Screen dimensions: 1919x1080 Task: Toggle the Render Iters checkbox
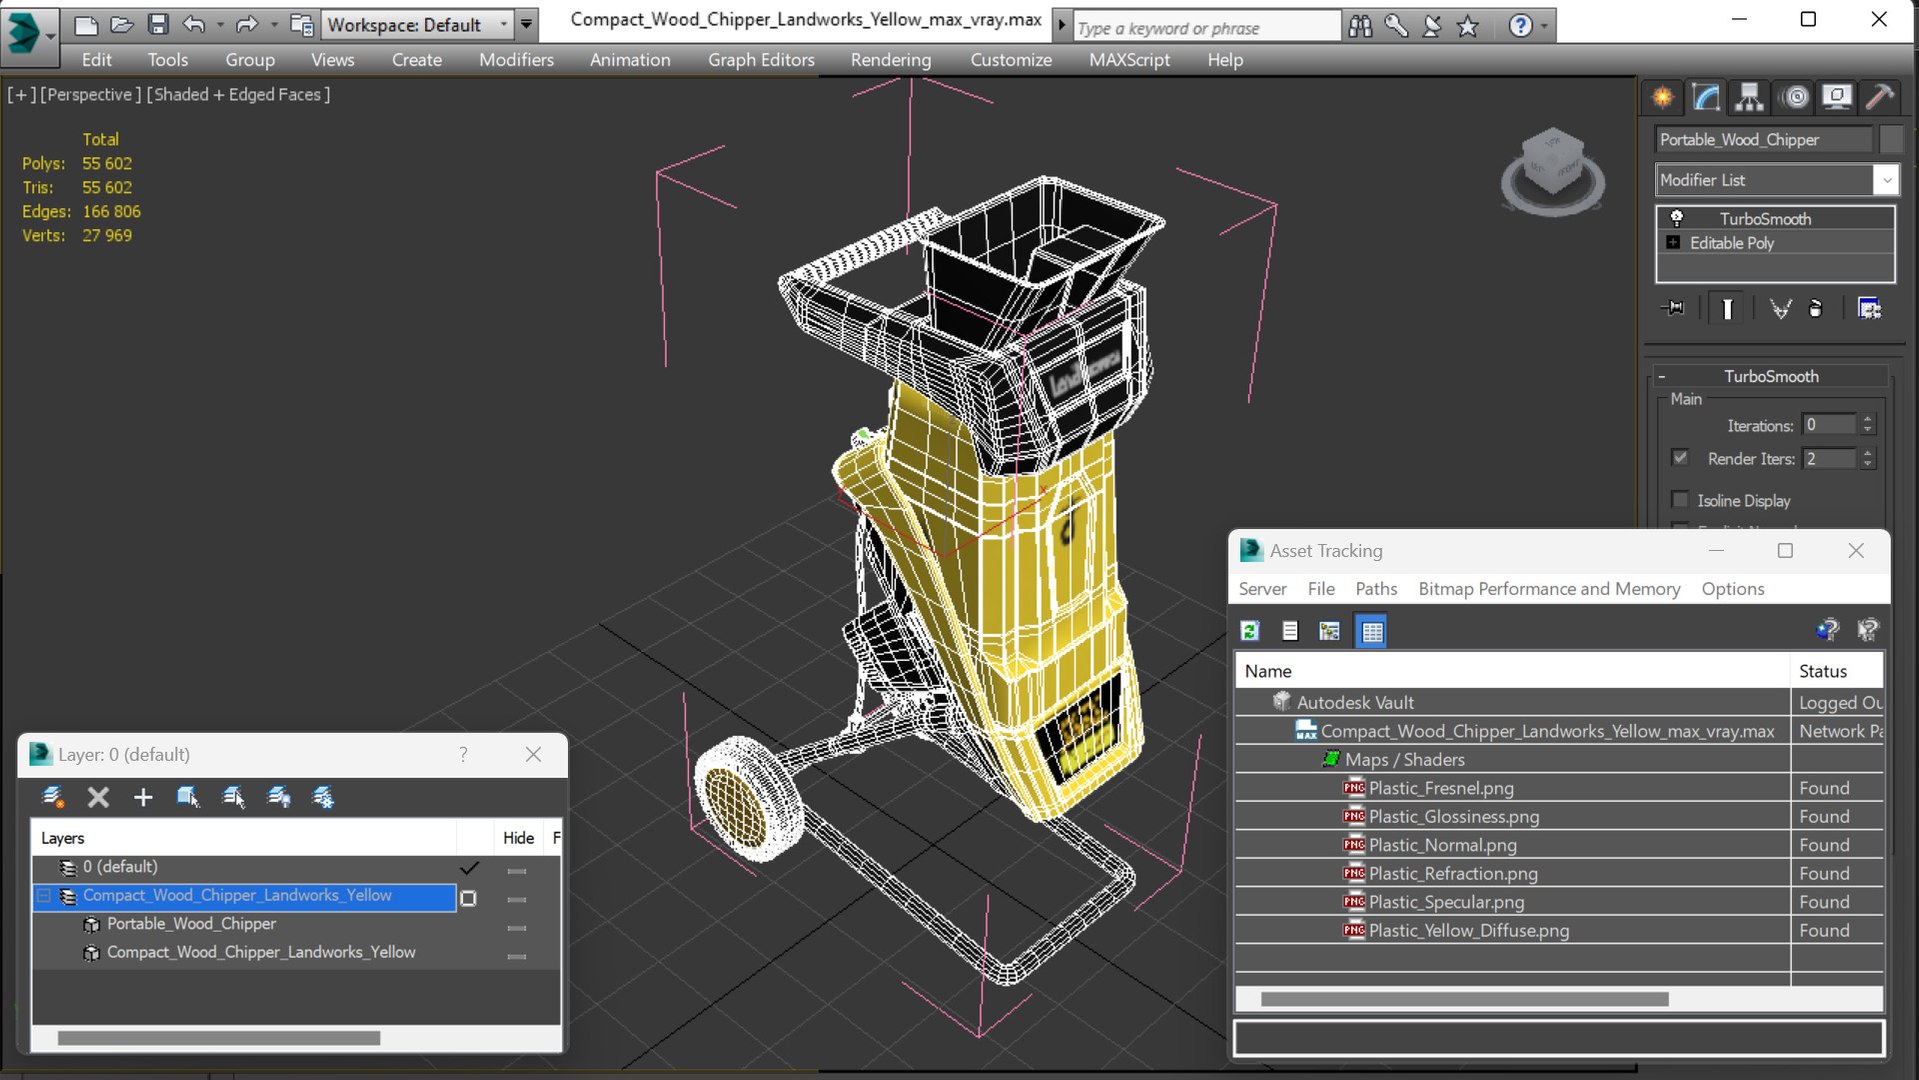[x=1680, y=458]
